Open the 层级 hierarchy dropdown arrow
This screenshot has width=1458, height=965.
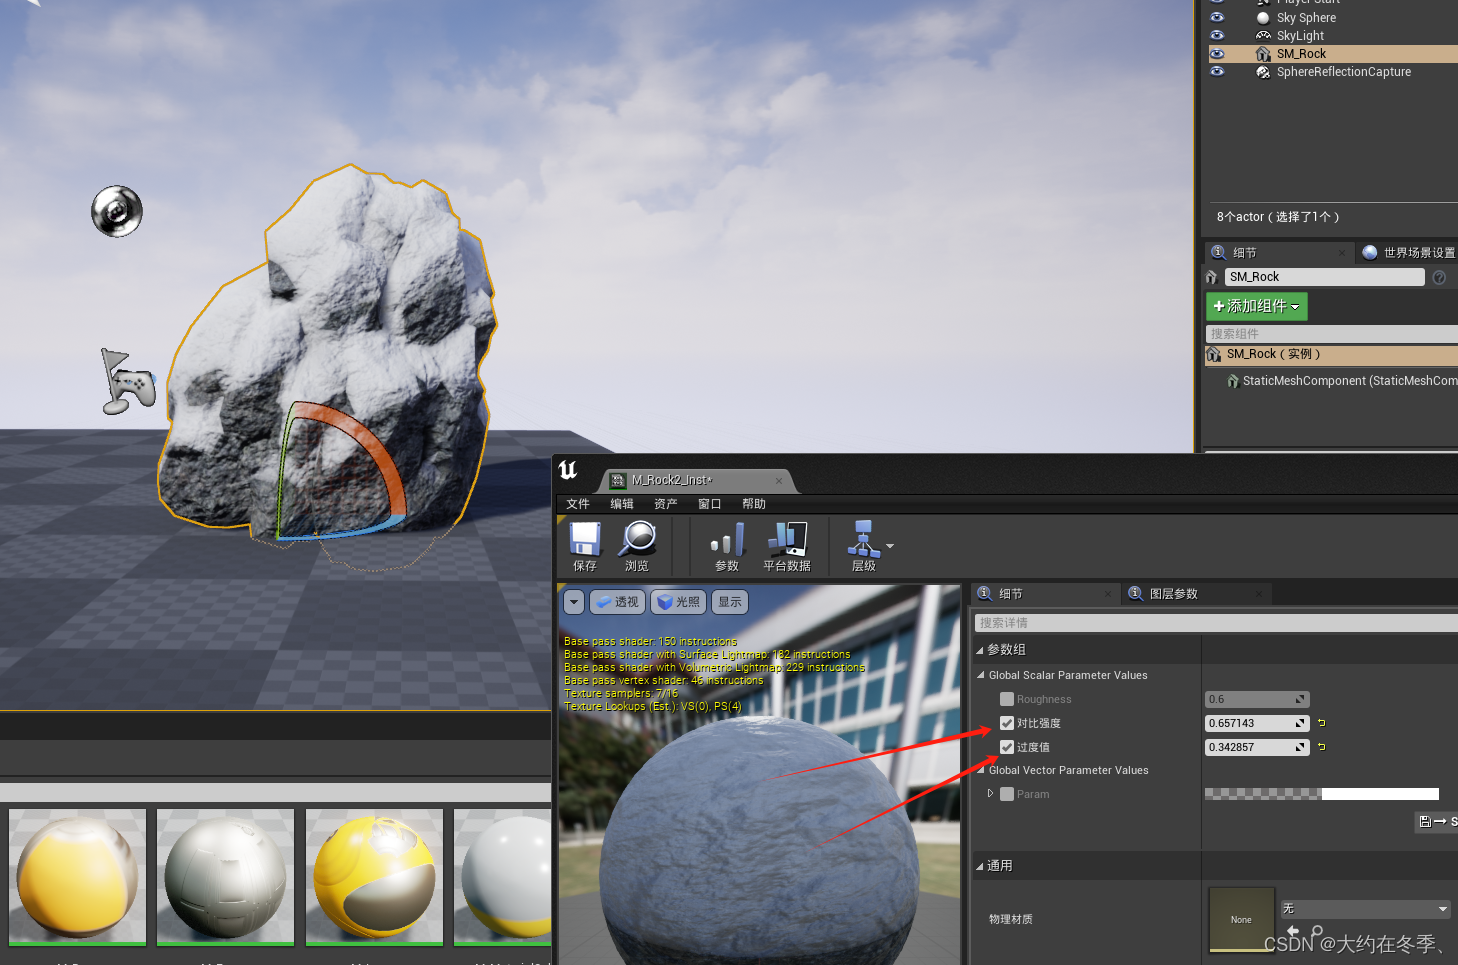[x=890, y=546]
